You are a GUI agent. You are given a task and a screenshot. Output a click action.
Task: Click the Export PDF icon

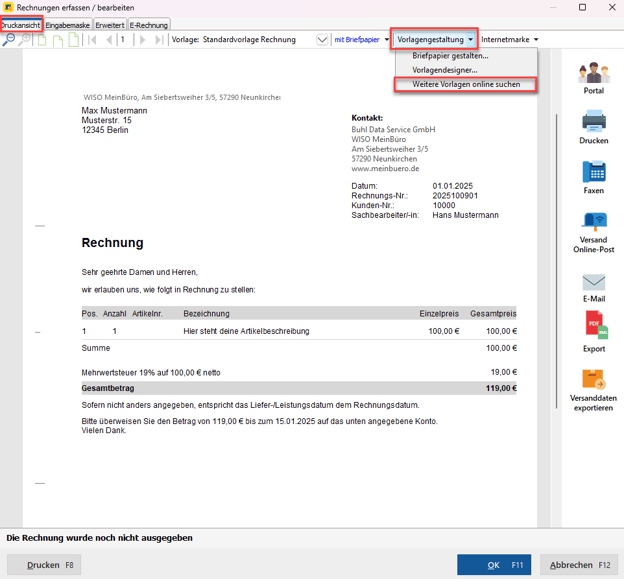pyautogui.click(x=596, y=325)
